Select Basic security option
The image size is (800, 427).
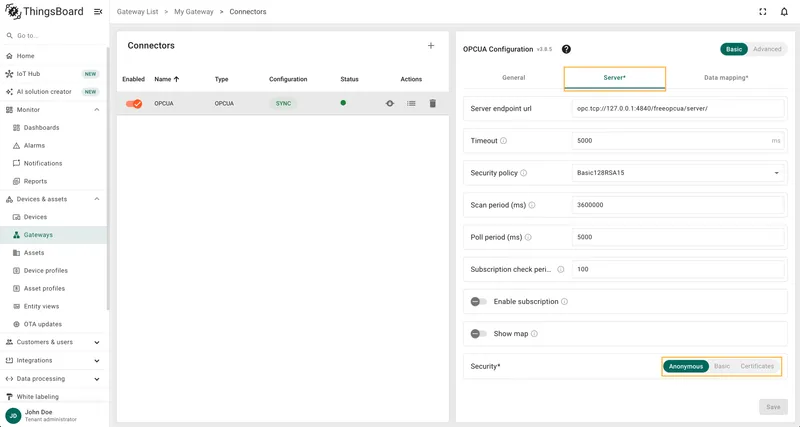tap(722, 366)
